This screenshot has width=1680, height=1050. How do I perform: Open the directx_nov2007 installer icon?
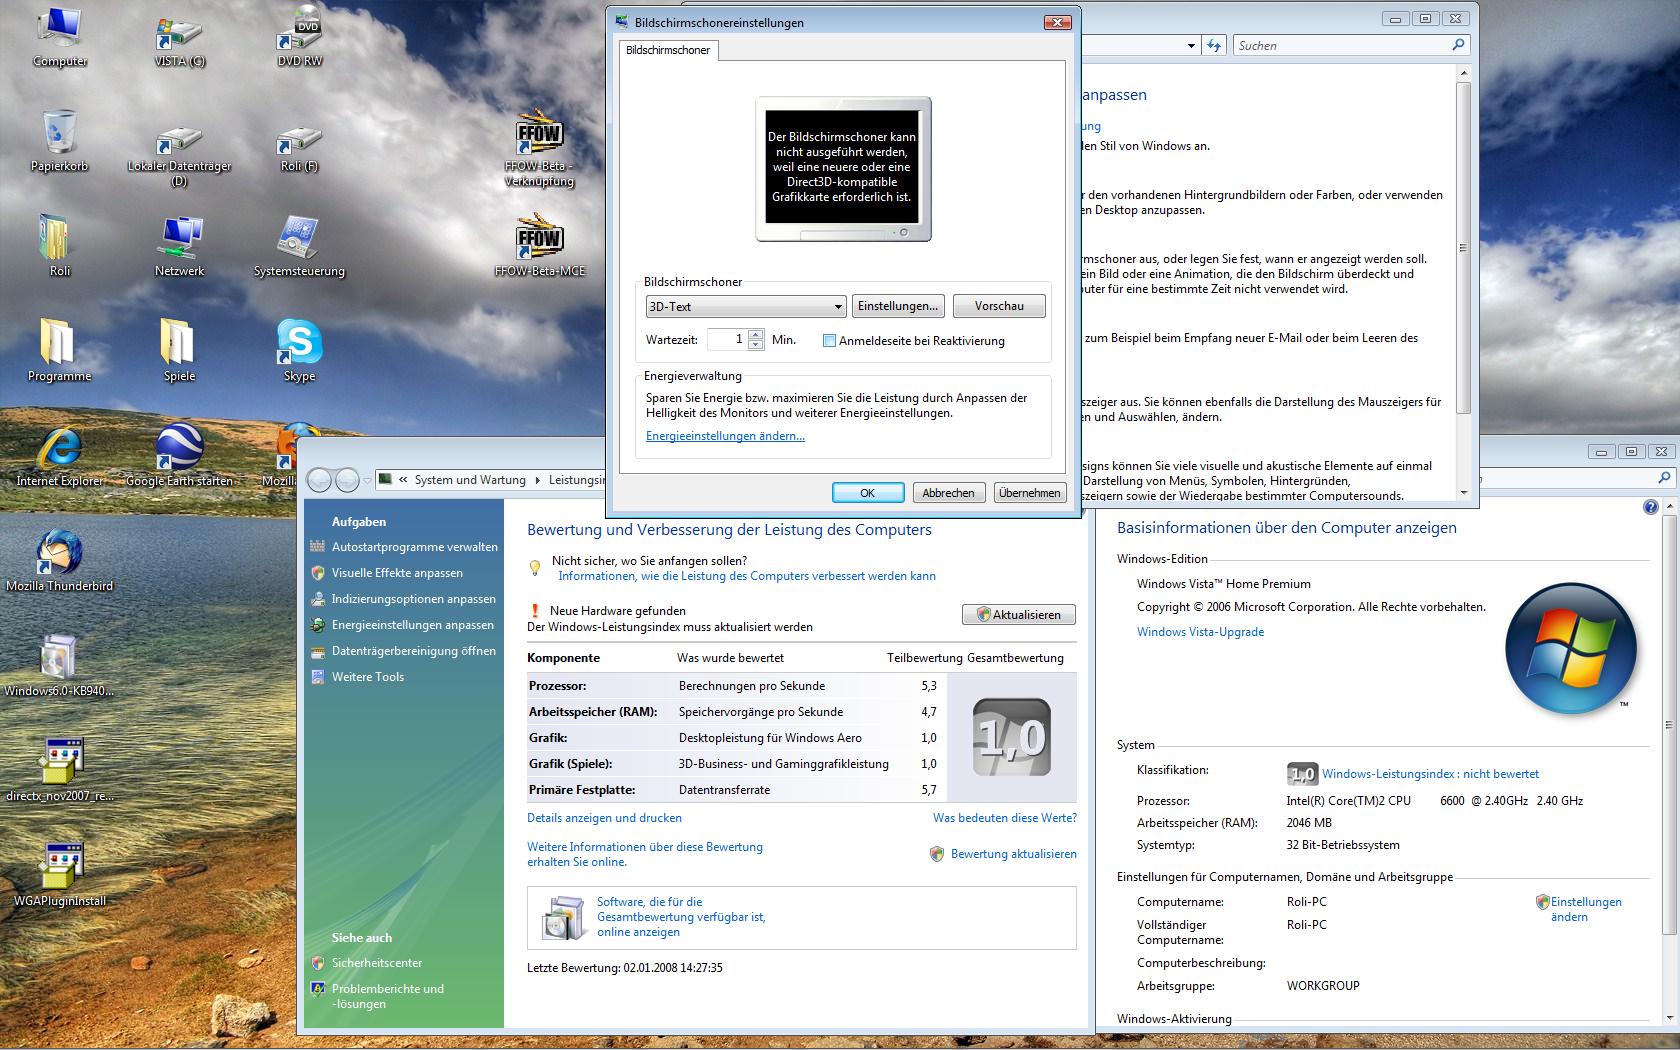(59, 771)
